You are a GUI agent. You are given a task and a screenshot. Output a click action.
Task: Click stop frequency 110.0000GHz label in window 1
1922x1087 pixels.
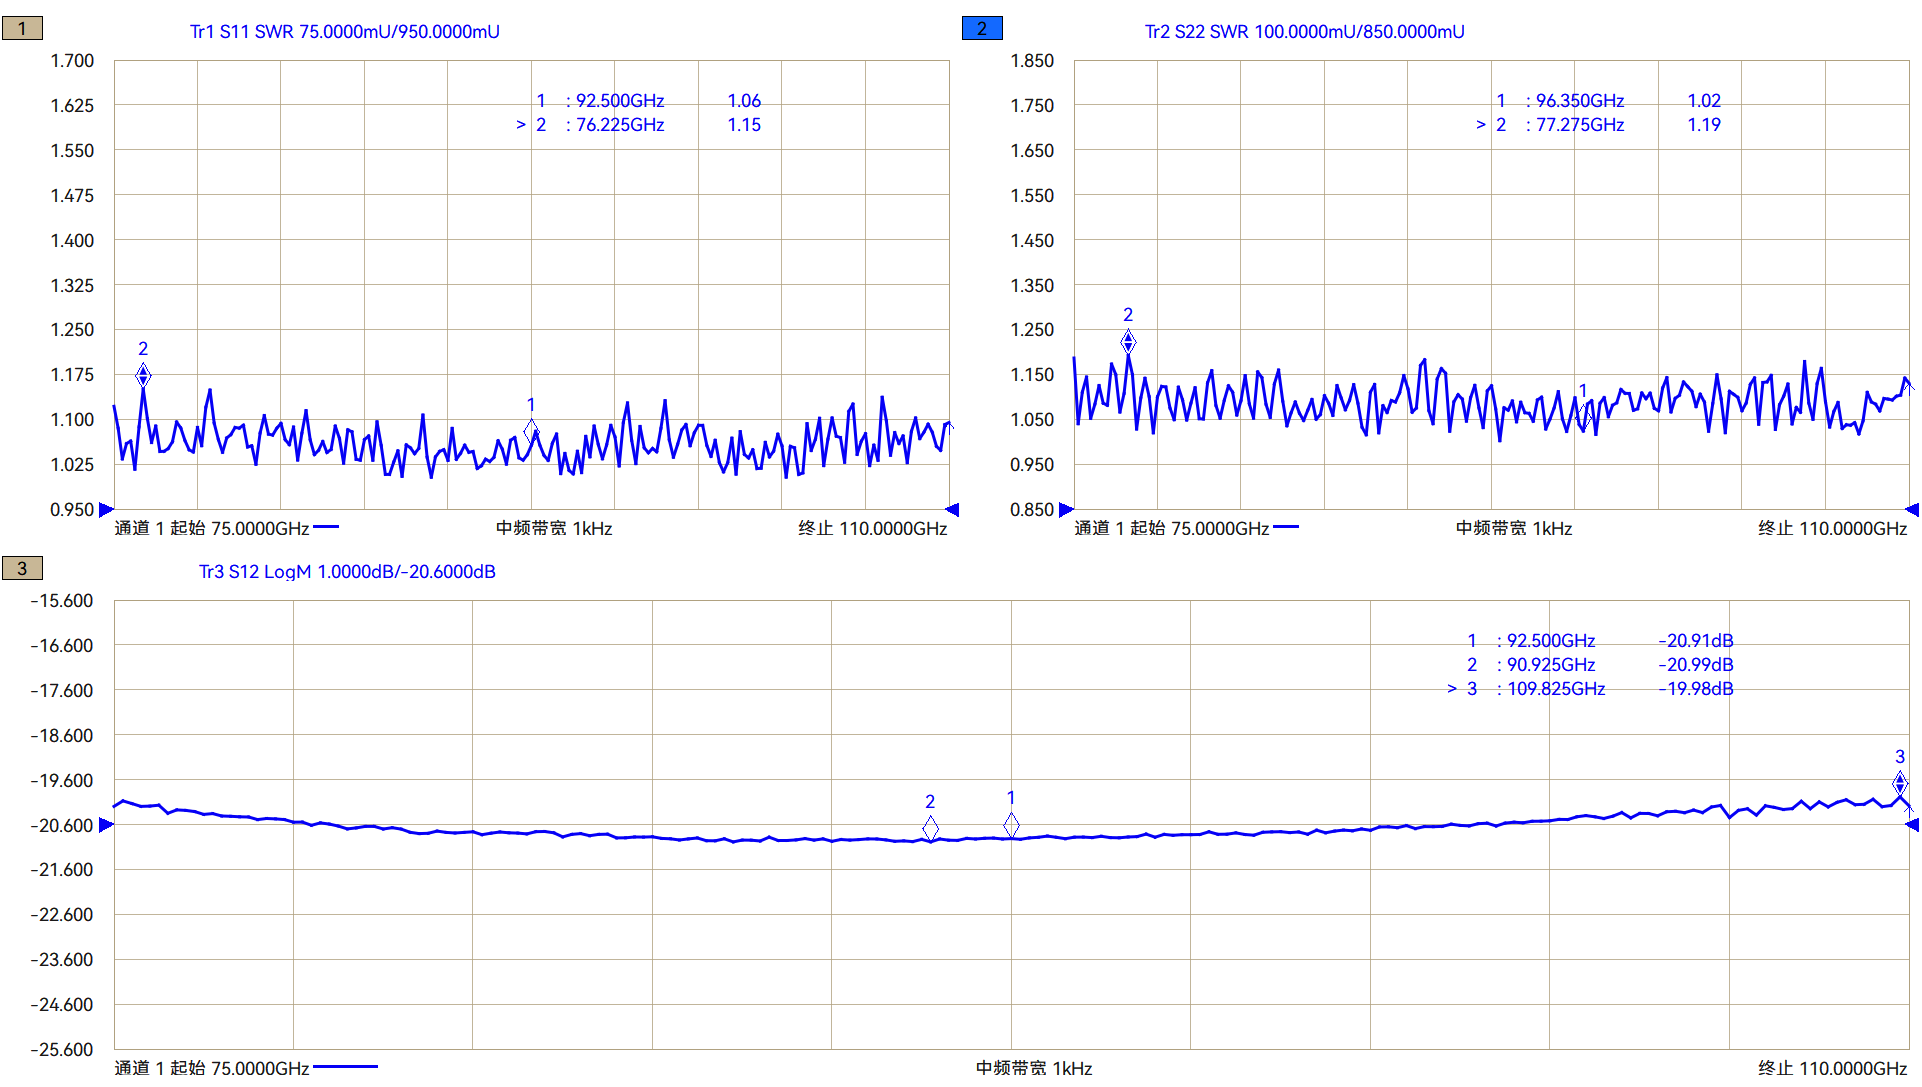tap(872, 528)
